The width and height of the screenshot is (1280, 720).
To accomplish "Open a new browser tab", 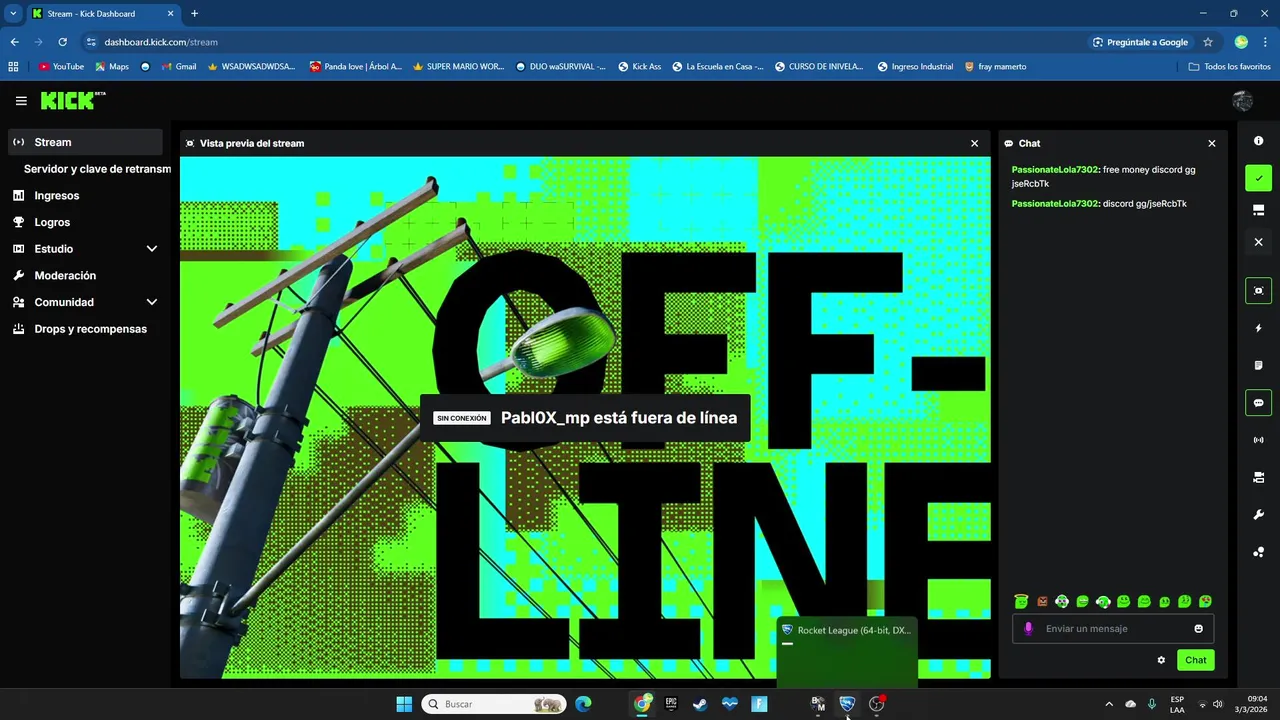I will pos(194,14).
